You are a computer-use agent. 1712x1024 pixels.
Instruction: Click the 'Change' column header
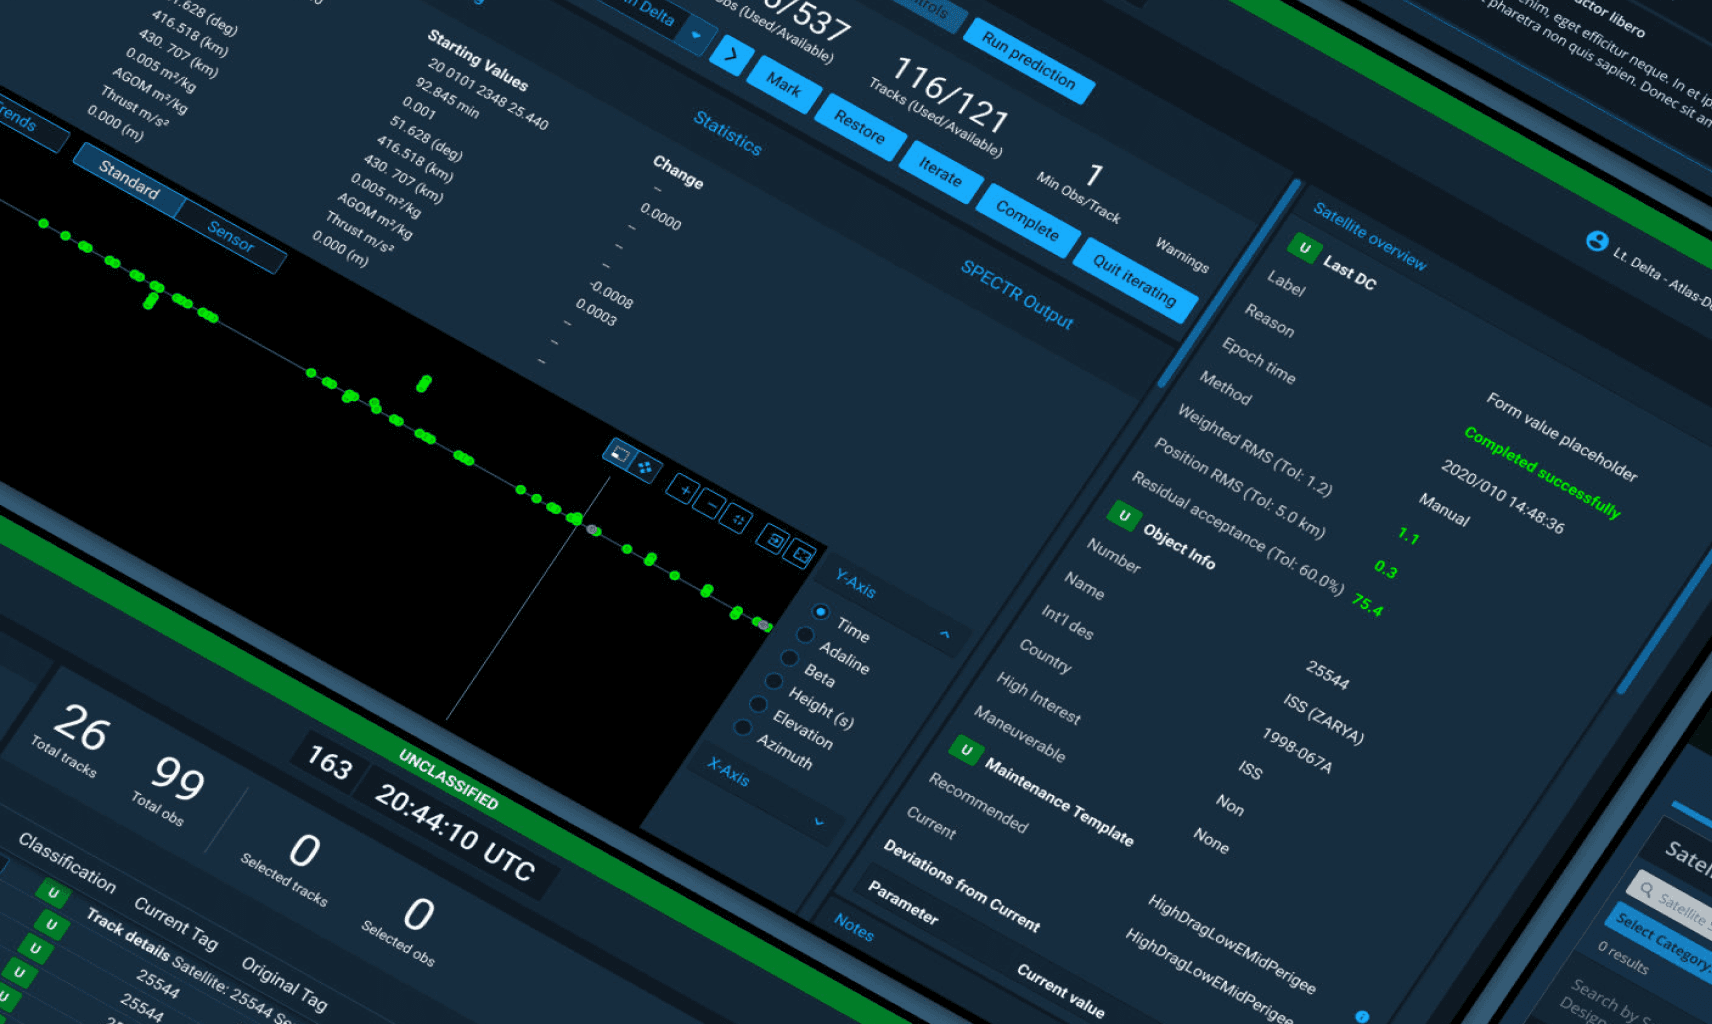click(x=678, y=171)
